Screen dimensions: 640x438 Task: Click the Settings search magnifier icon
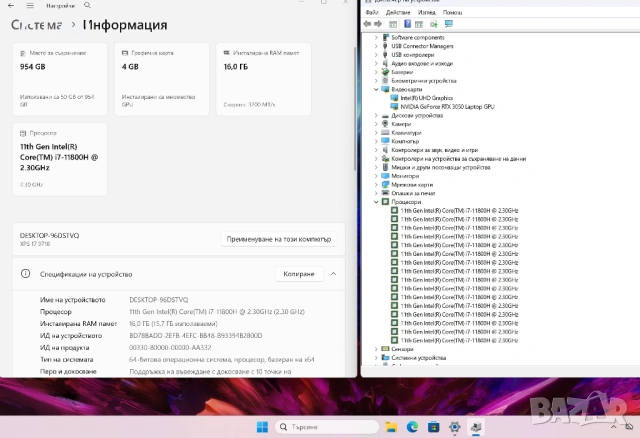87,5
